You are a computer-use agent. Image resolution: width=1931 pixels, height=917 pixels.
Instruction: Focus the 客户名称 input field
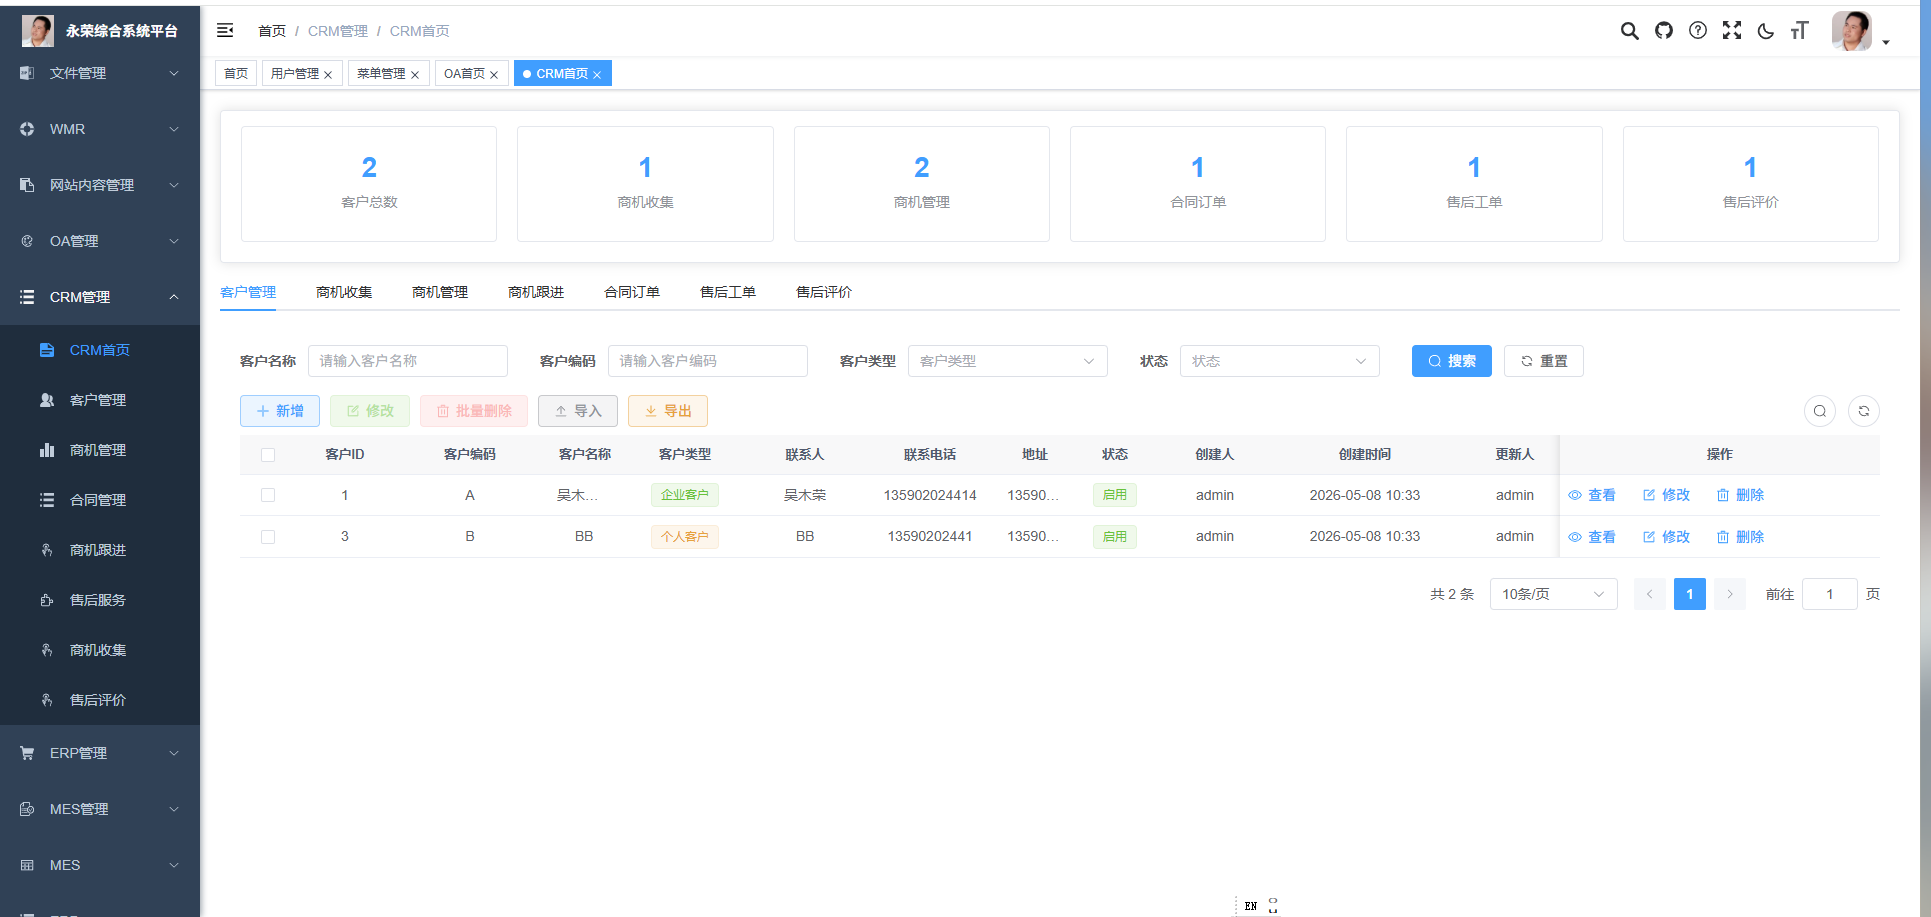[x=407, y=361]
